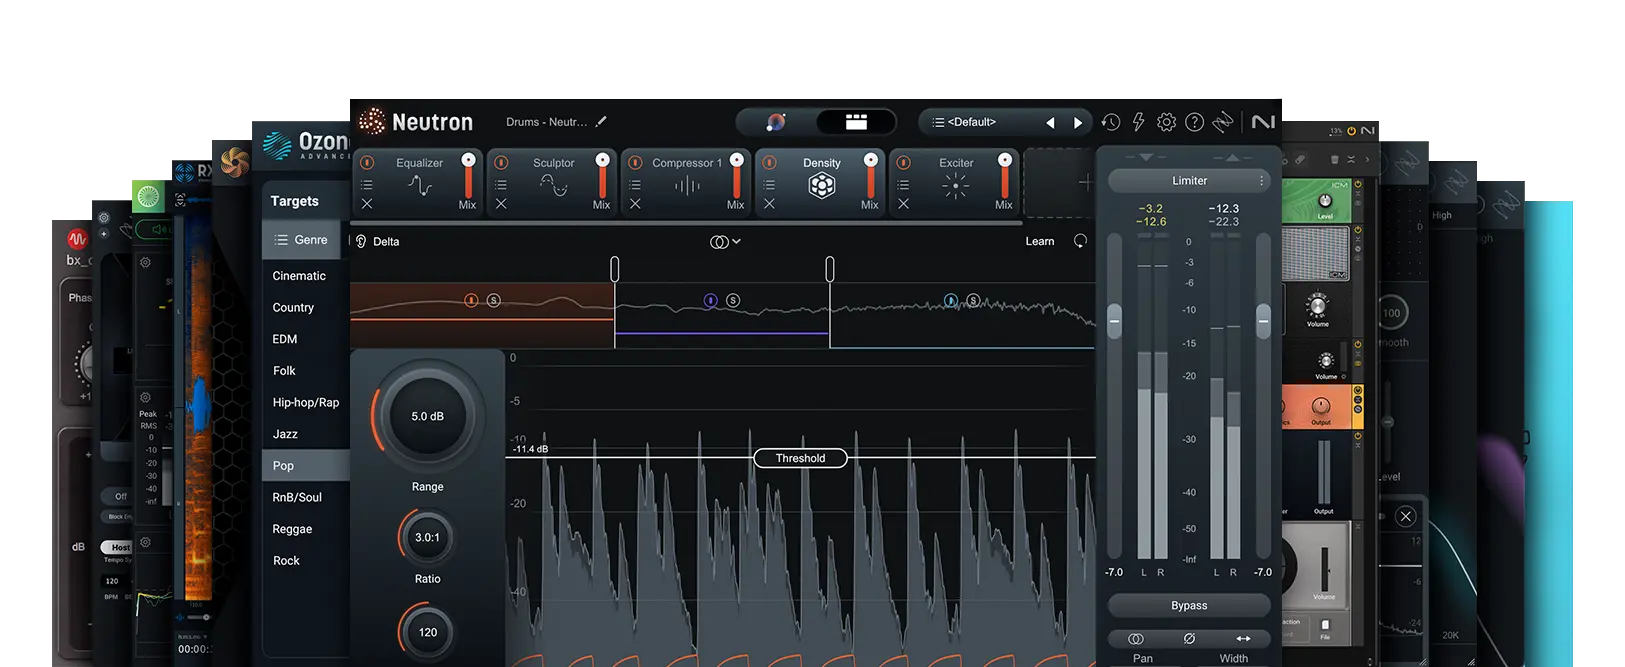Click the lightning bolt zero-latency icon

[1138, 122]
